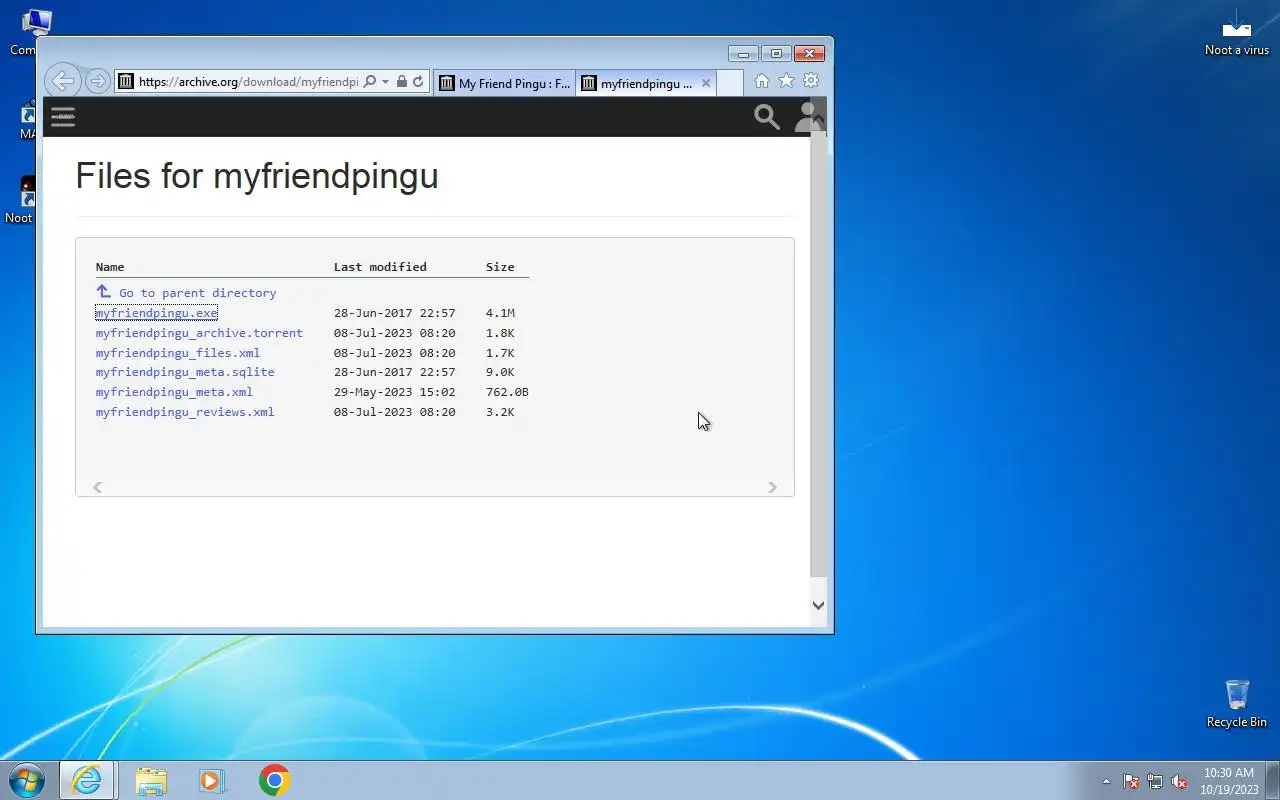
Task: Open the address bar dropdown arrow
Action: click(x=385, y=82)
